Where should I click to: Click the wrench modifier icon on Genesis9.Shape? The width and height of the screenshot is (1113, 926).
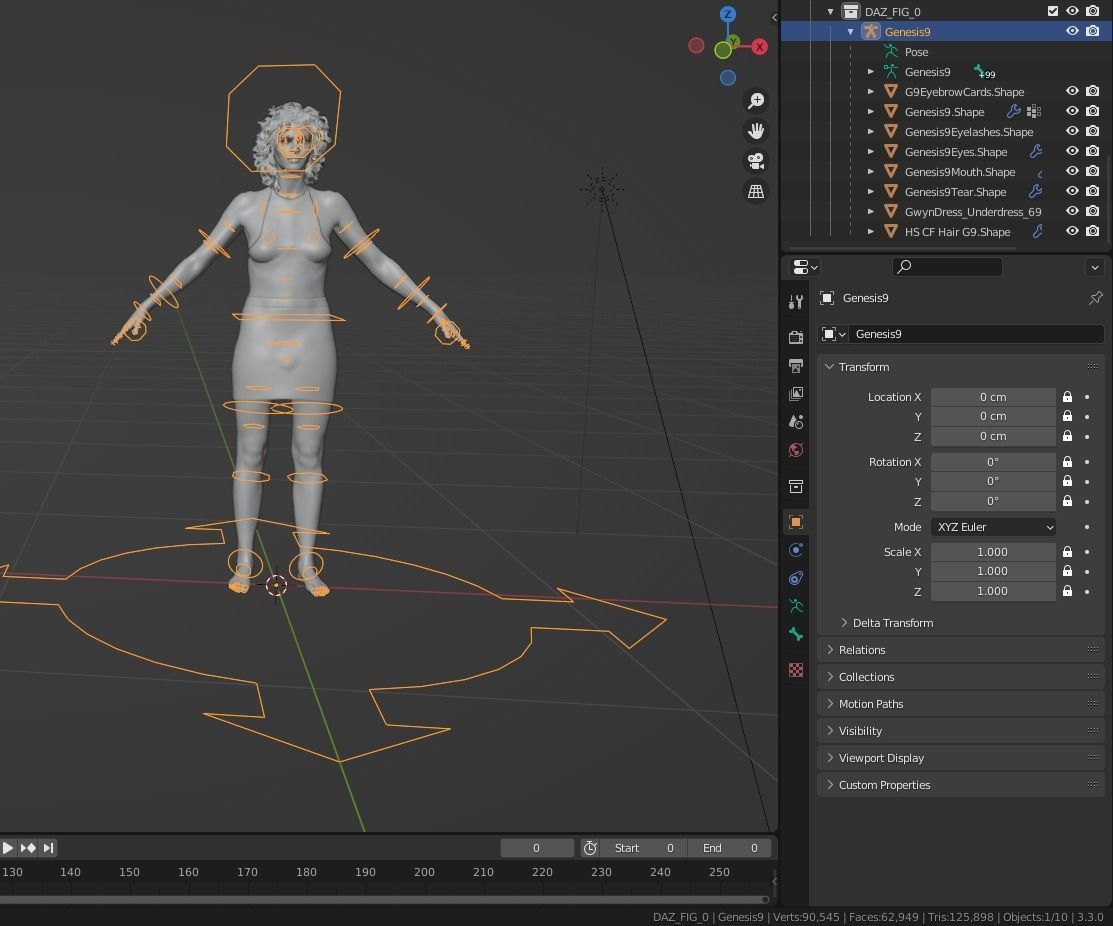click(x=1014, y=111)
